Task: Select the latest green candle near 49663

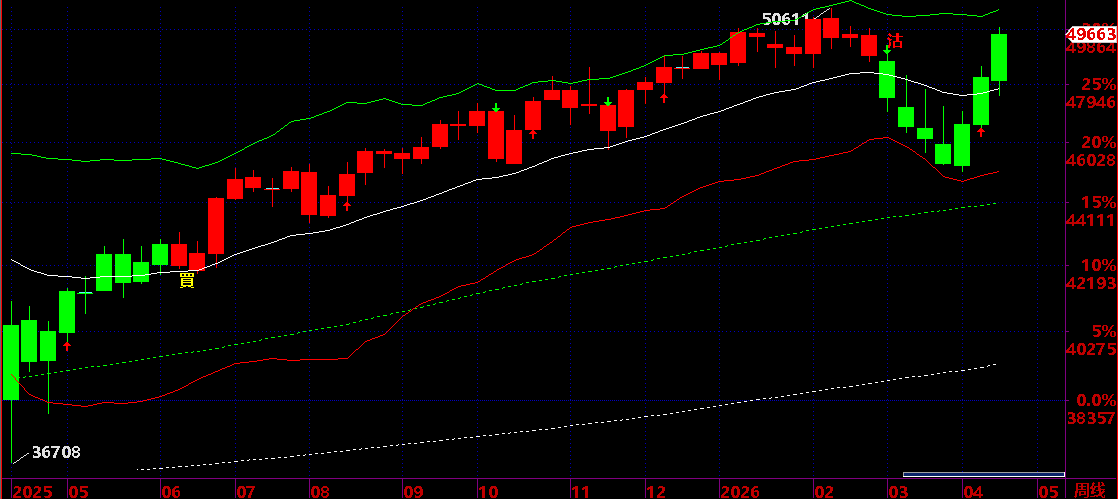Action: [999, 58]
